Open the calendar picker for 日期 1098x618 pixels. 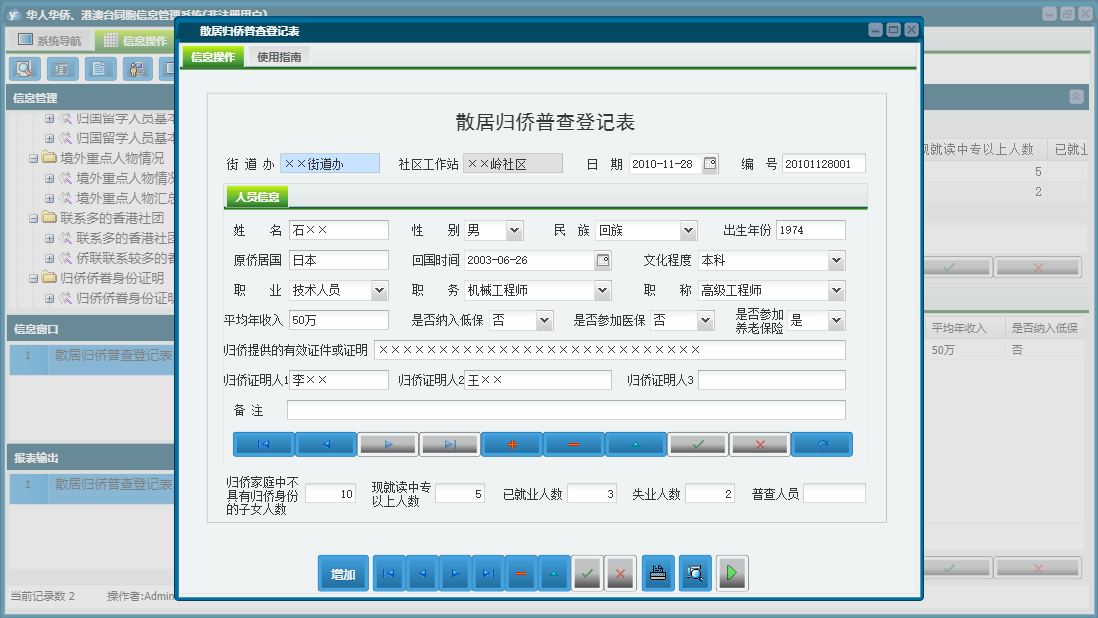[710, 164]
